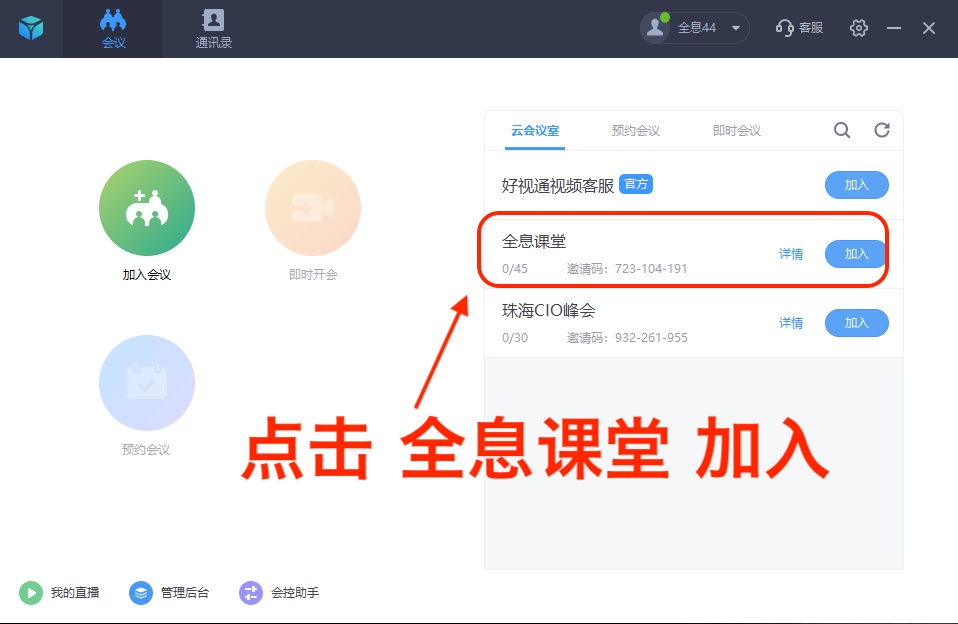Switch to 即时会议 tab

click(x=737, y=131)
